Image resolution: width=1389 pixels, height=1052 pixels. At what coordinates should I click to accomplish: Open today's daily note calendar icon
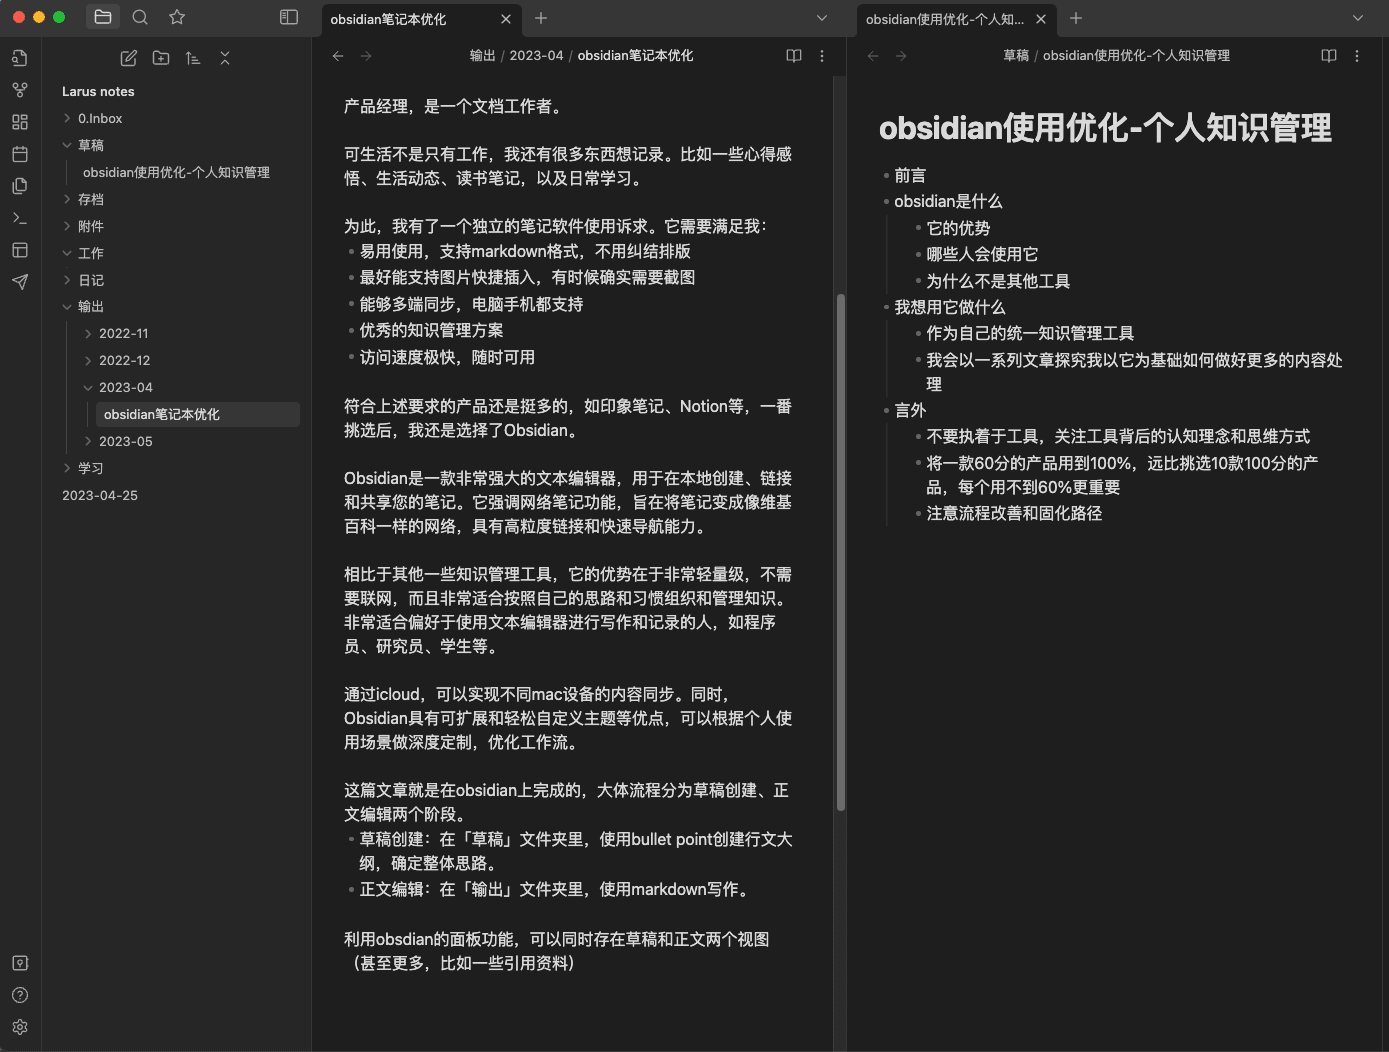pyautogui.click(x=20, y=154)
